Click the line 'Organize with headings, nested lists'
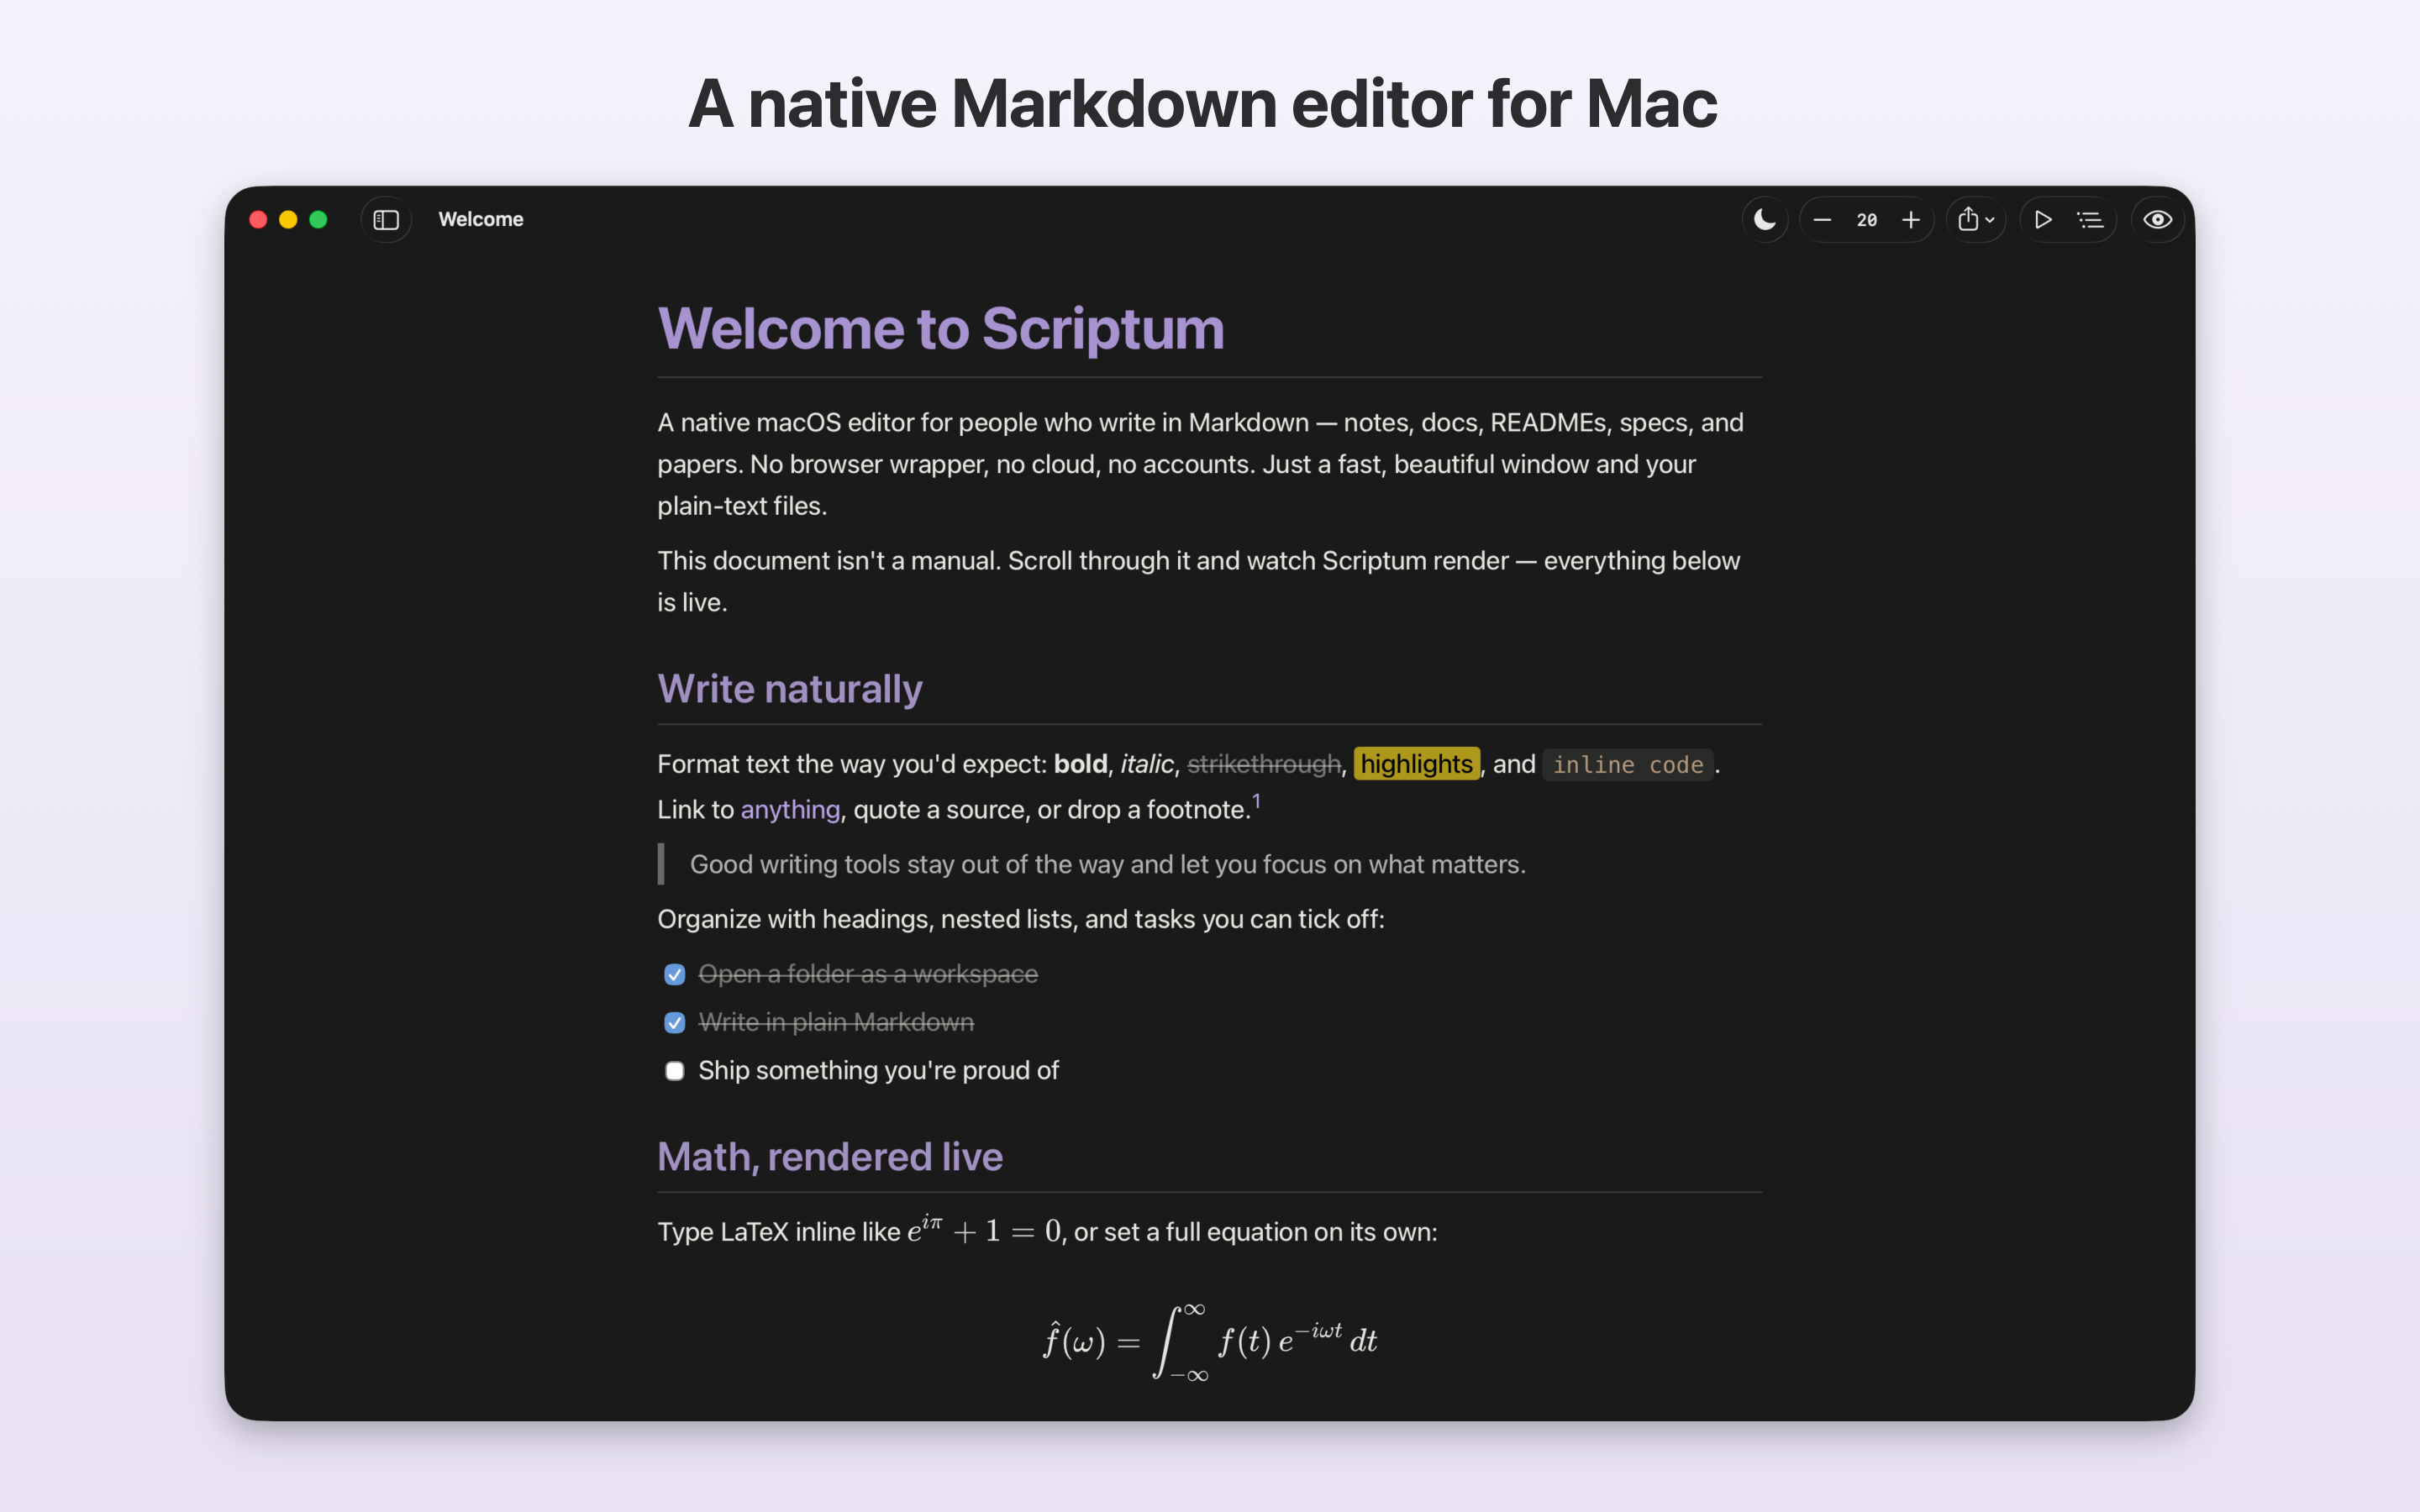The height and width of the screenshot is (1512, 2420). click(x=1021, y=919)
